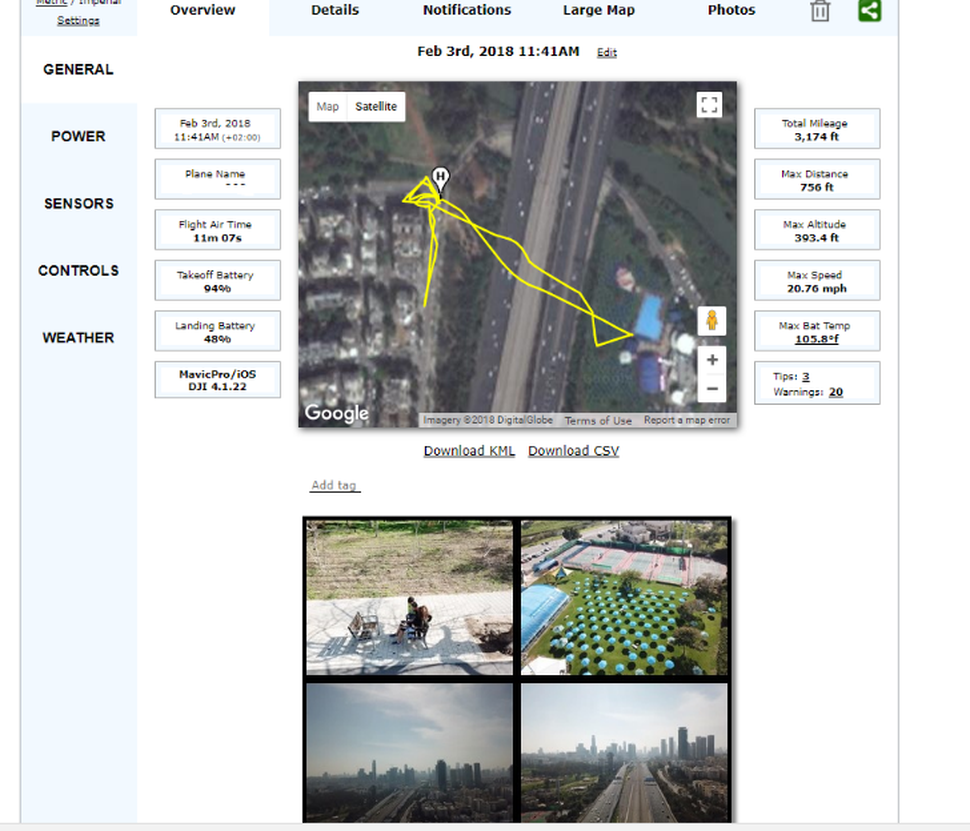970x831 pixels.
Task: Open the tennis courts aerial photo thumbnail
Action: coord(624,597)
